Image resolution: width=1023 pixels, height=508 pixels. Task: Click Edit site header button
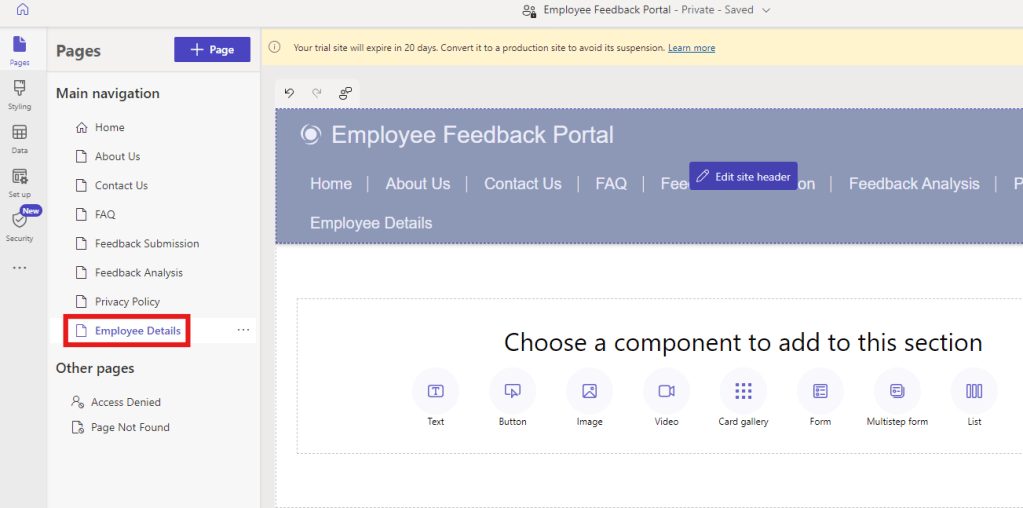(x=743, y=177)
